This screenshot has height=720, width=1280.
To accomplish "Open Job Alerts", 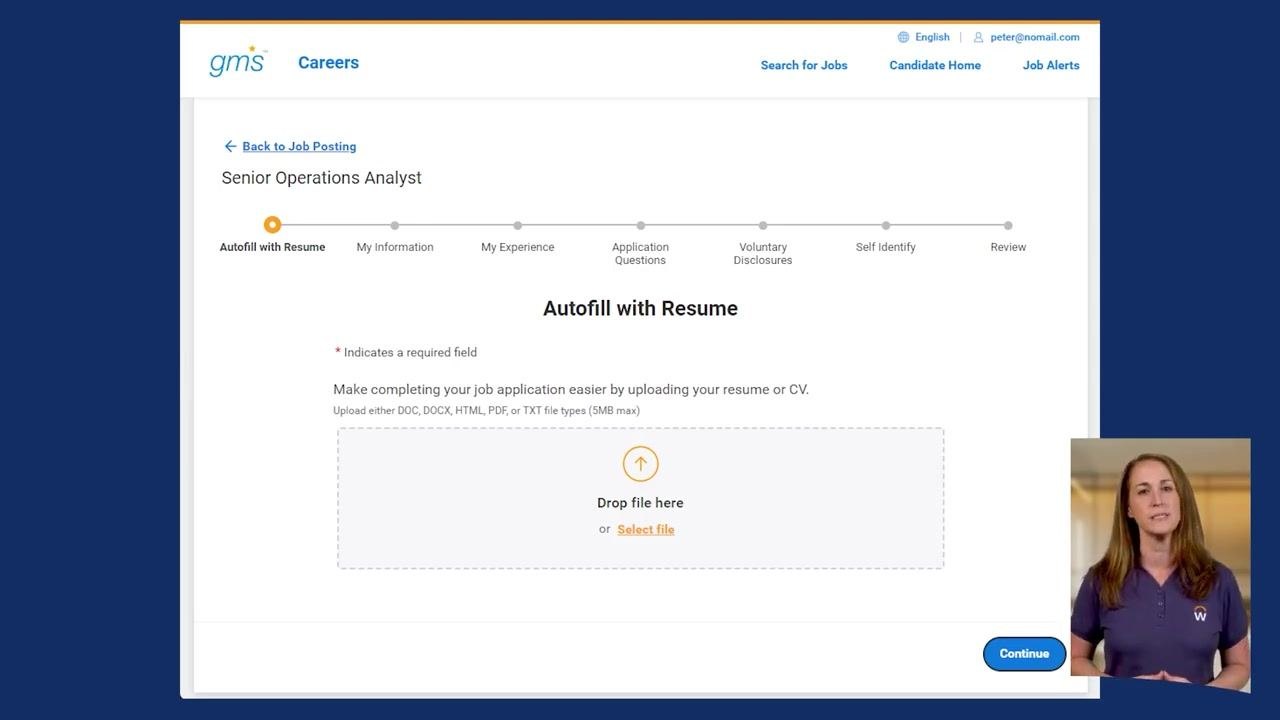I will pos(1051,65).
